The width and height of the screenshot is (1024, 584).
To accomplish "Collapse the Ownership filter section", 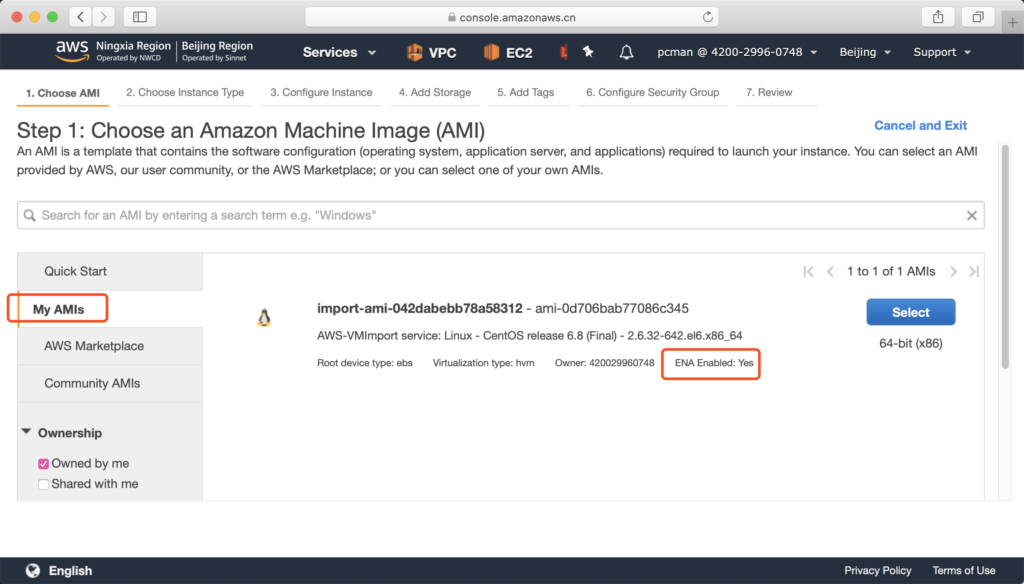I will click(26, 432).
